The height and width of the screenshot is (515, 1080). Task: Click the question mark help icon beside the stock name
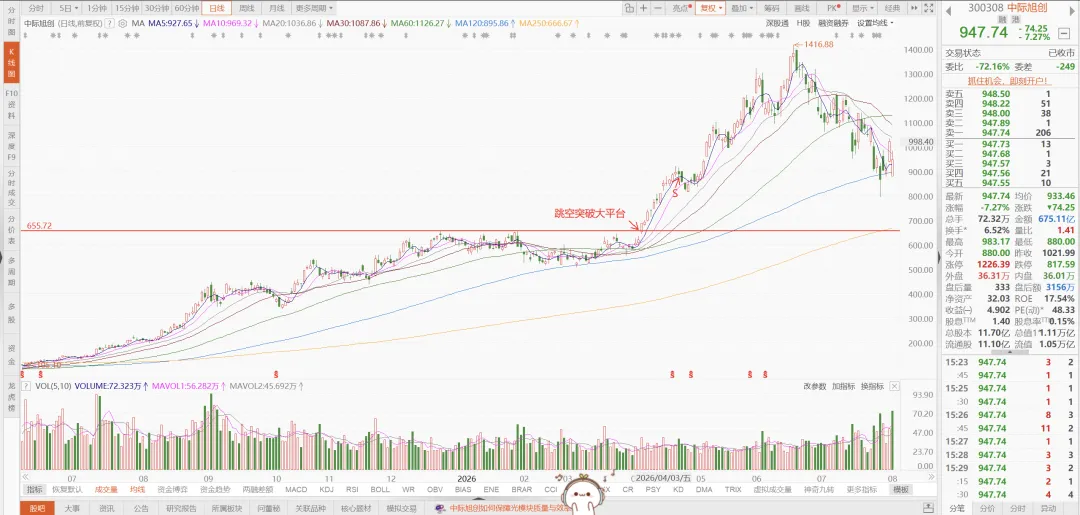(109, 23)
